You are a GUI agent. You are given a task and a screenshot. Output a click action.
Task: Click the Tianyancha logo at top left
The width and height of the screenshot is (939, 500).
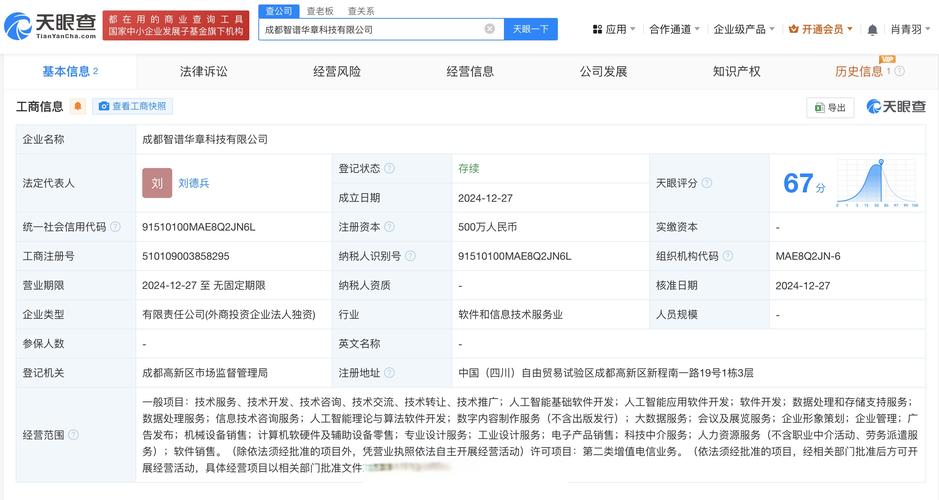point(50,26)
